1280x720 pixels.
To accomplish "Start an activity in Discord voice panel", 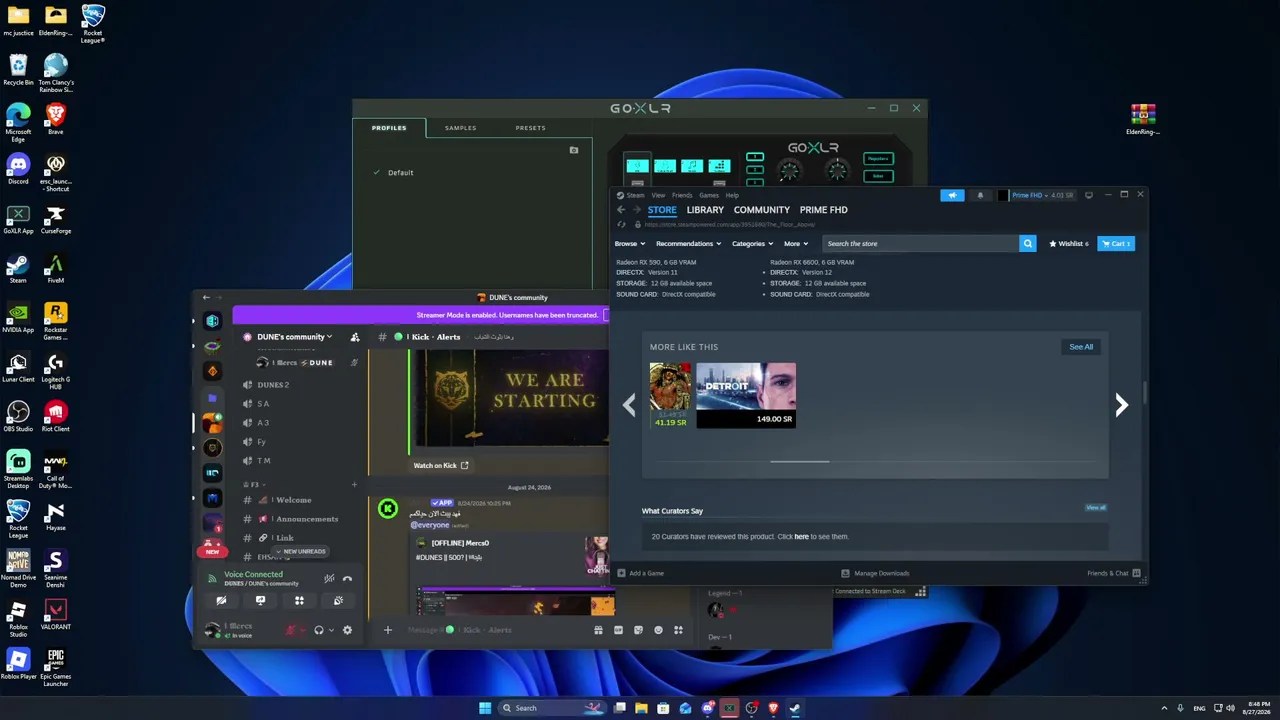I will click(x=299, y=601).
